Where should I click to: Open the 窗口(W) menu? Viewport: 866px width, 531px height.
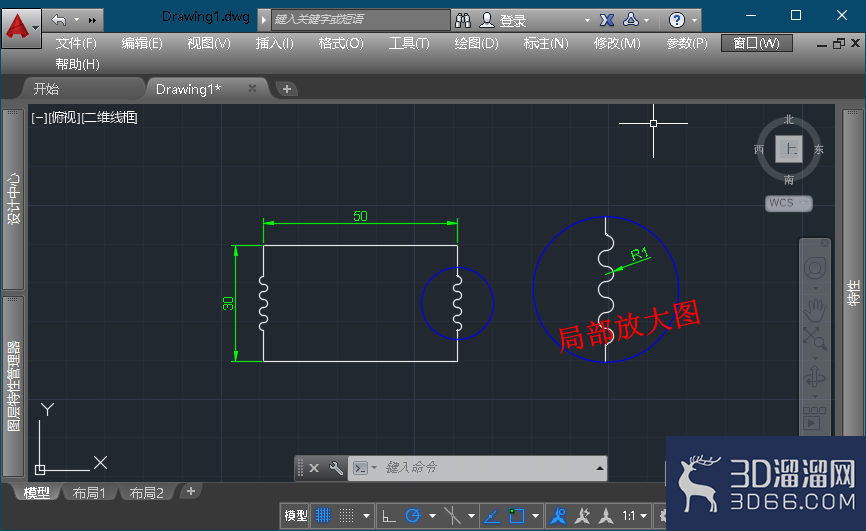pyautogui.click(x=757, y=43)
